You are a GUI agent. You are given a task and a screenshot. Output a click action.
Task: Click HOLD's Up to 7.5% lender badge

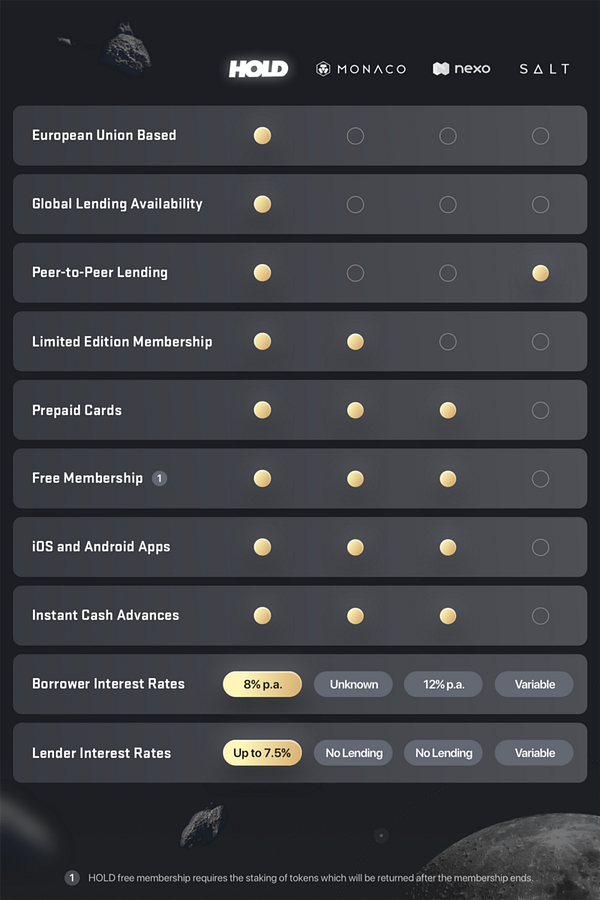coord(262,753)
